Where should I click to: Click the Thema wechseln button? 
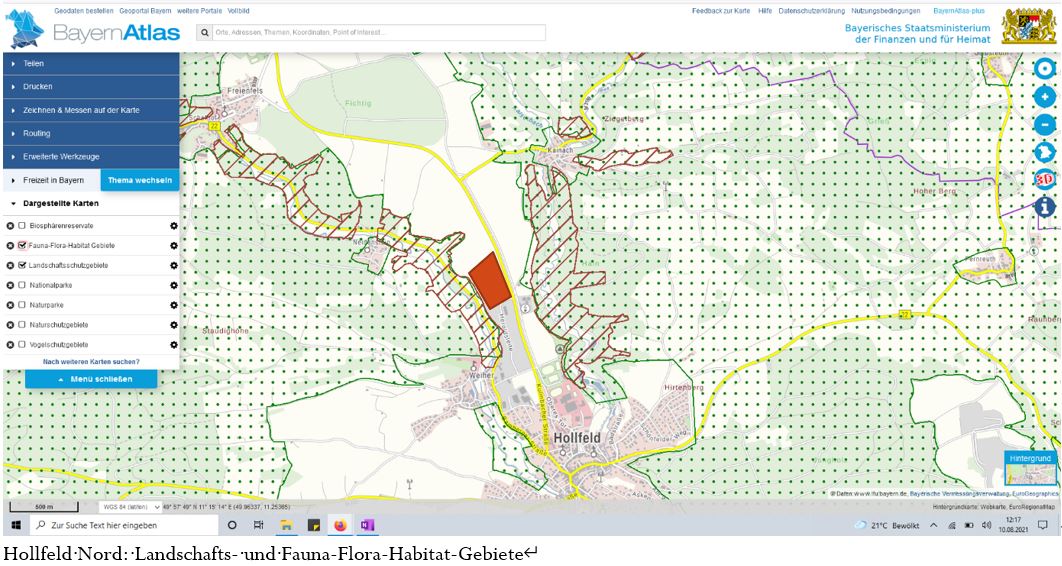[x=140, y=180]
